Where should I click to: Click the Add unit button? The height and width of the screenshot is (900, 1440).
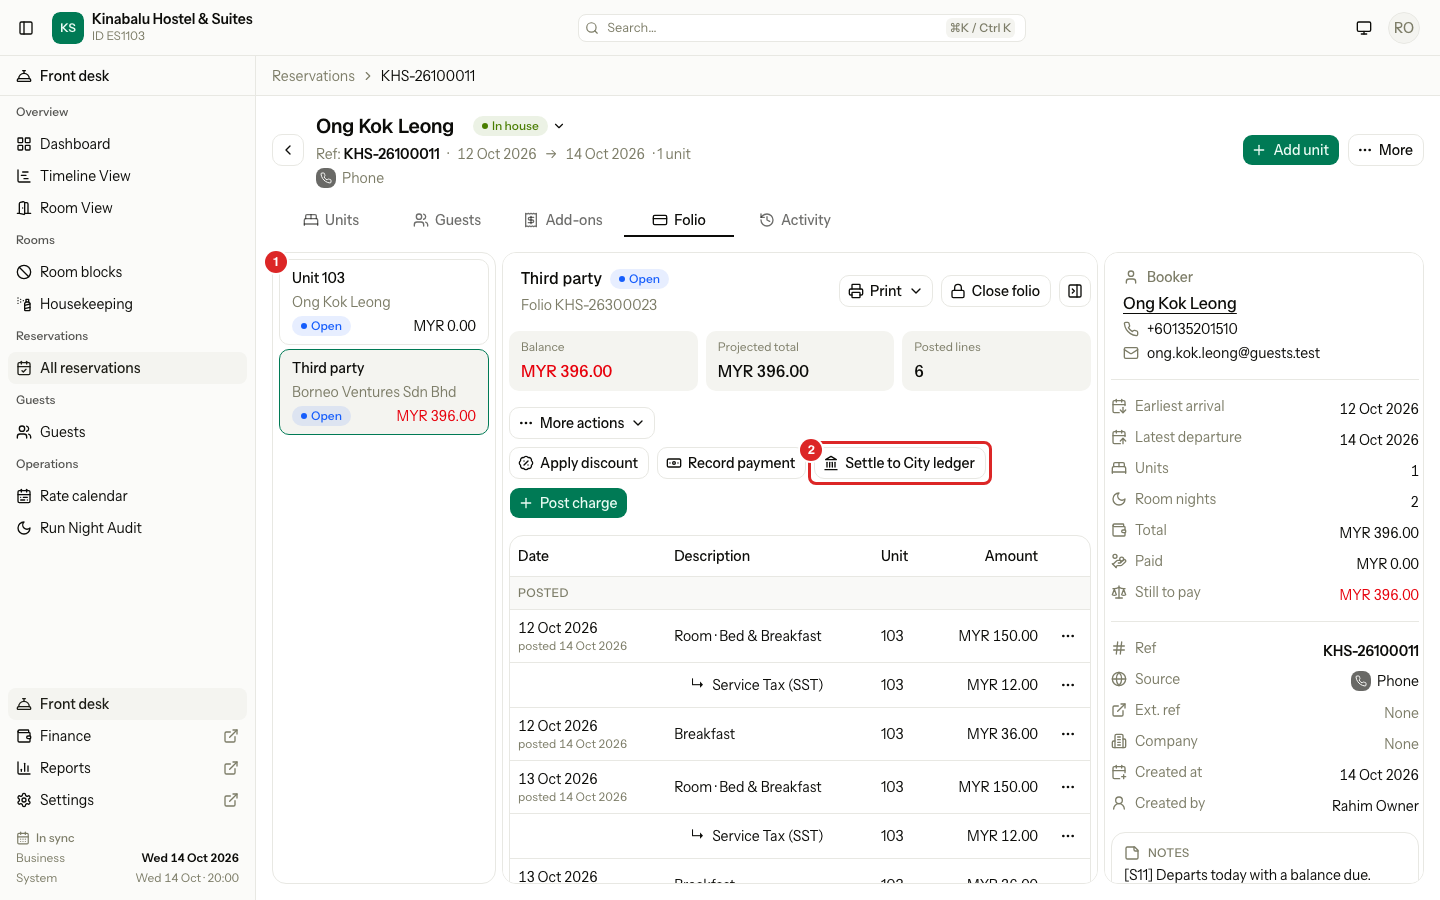click(x=1291, y=150)
